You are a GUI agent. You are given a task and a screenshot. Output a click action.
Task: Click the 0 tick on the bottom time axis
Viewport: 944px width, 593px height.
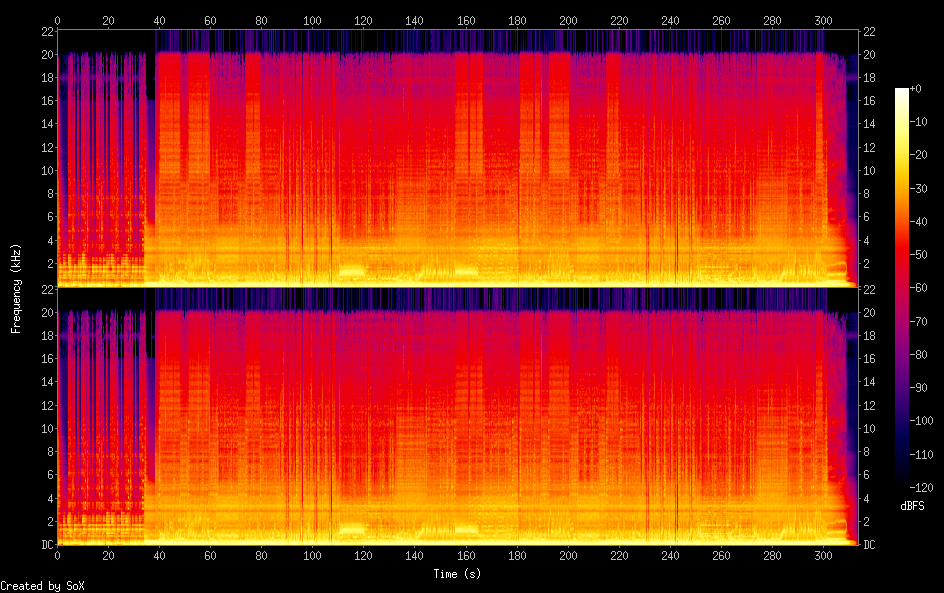(57, 556)
